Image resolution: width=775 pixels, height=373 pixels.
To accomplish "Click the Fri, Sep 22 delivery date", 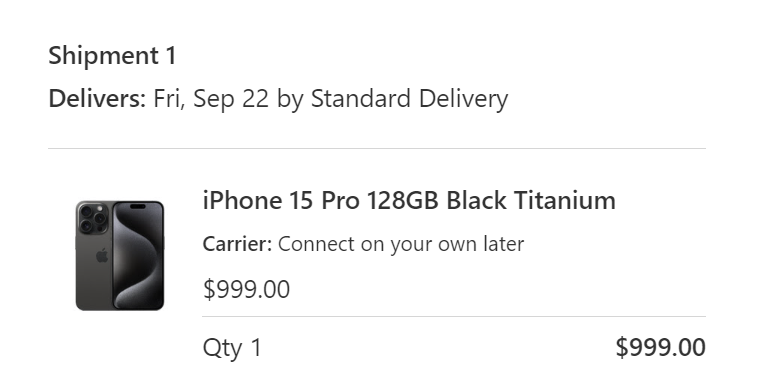I will pyautogui.click(x=211, y=99).
